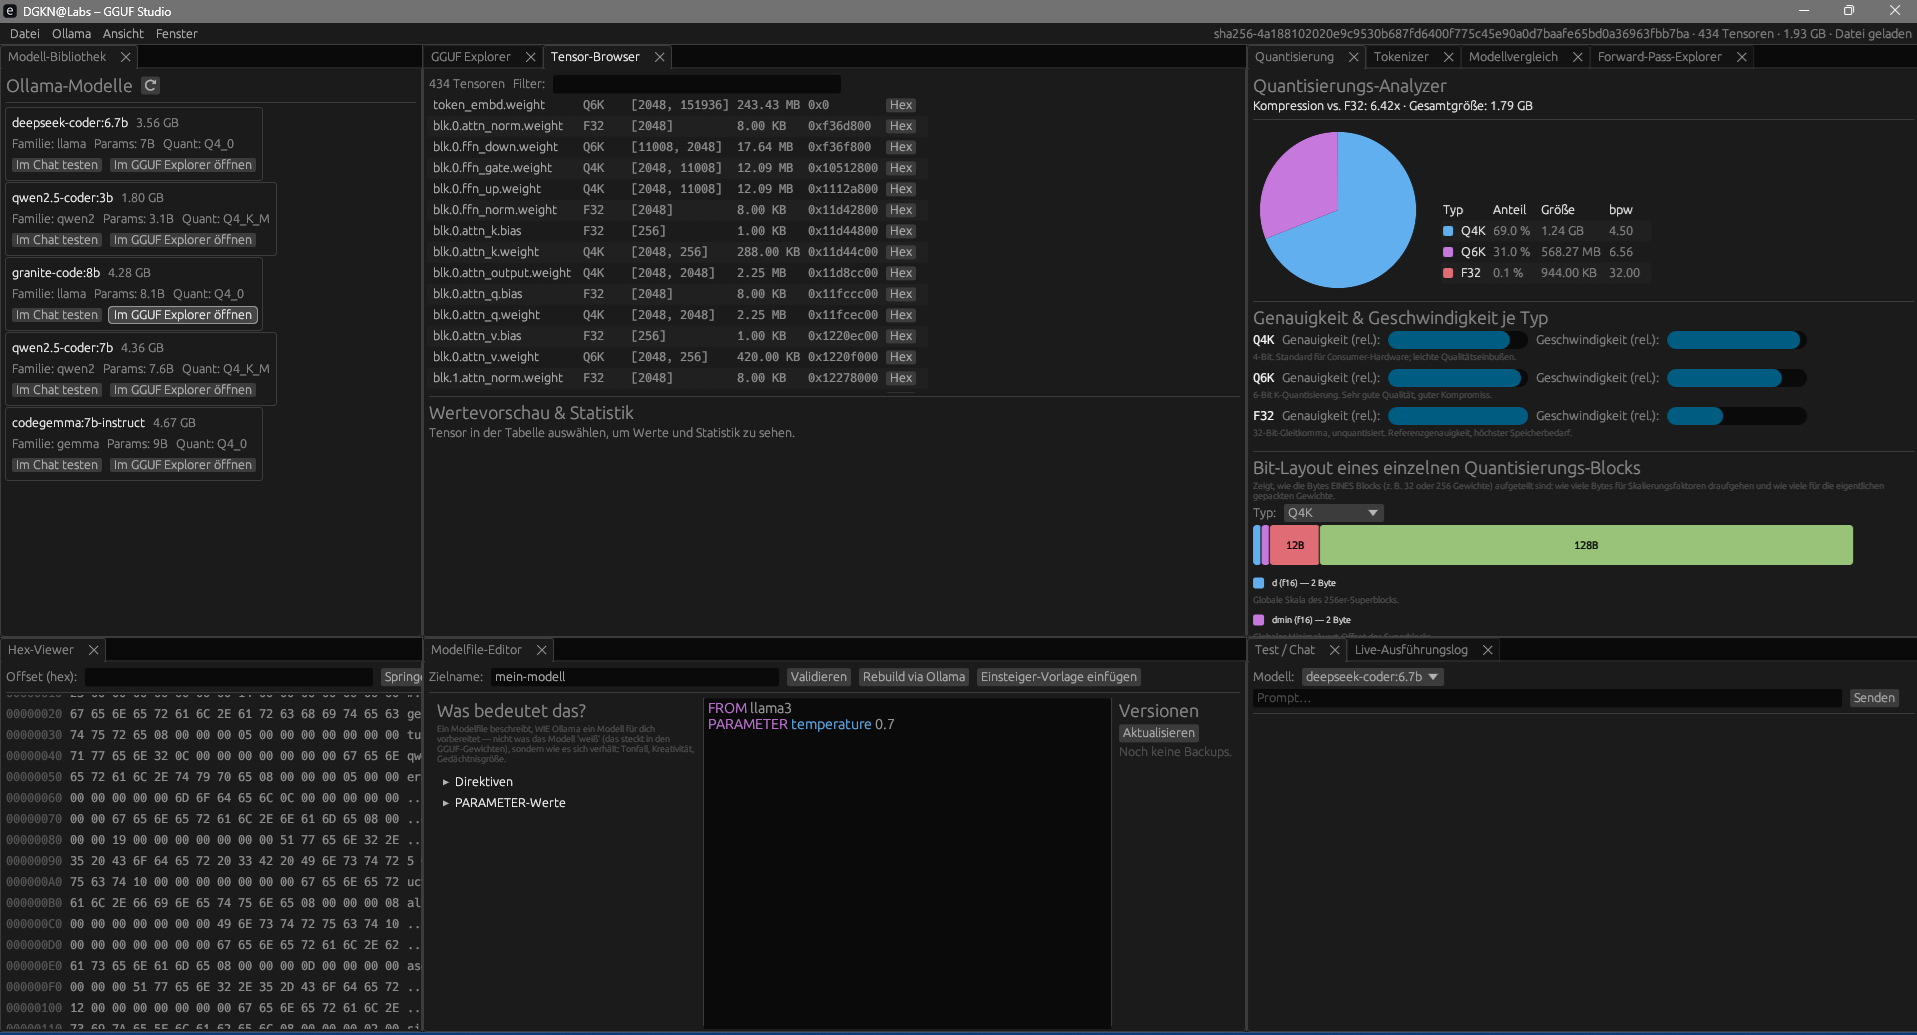Close the Test / Chat tab
Screen dimensions: 1917x1035
tap(1334, 650)
